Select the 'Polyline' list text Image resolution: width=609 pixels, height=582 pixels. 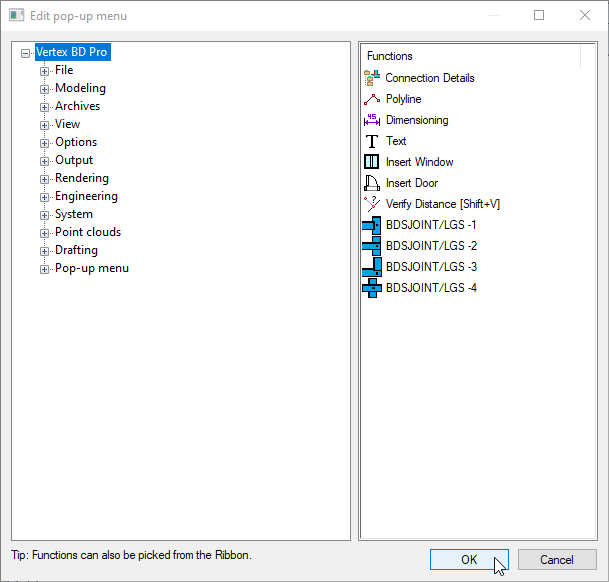click(404, 99)
